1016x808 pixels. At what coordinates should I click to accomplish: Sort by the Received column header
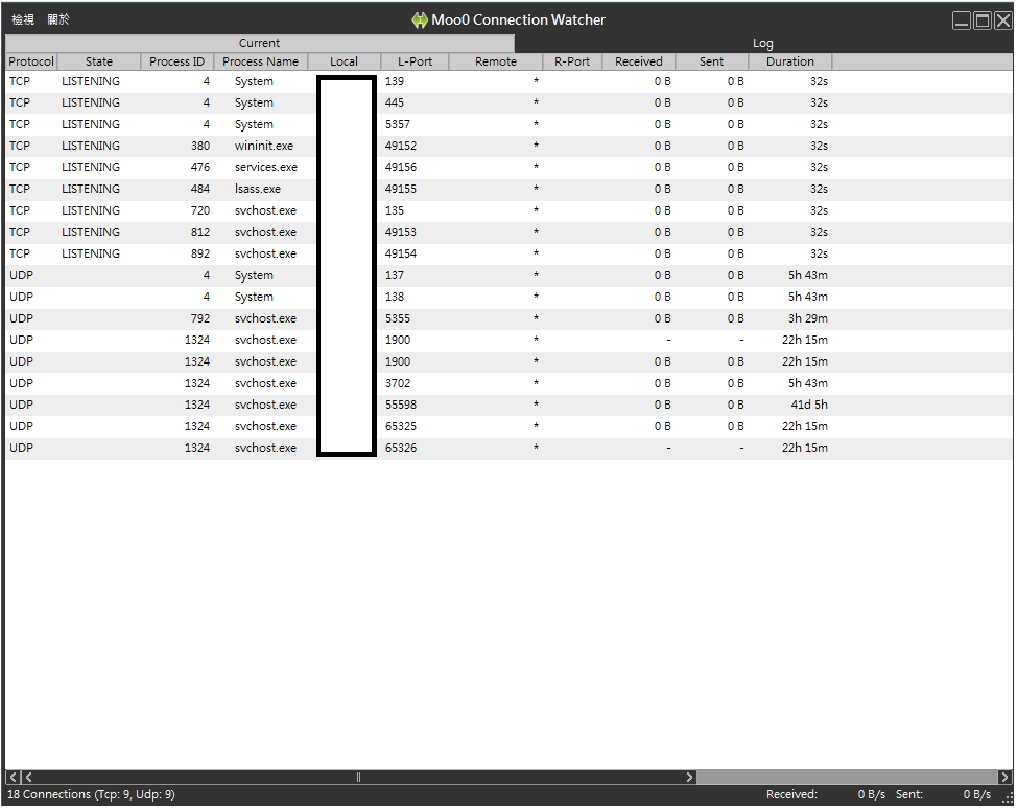point(639,62)
